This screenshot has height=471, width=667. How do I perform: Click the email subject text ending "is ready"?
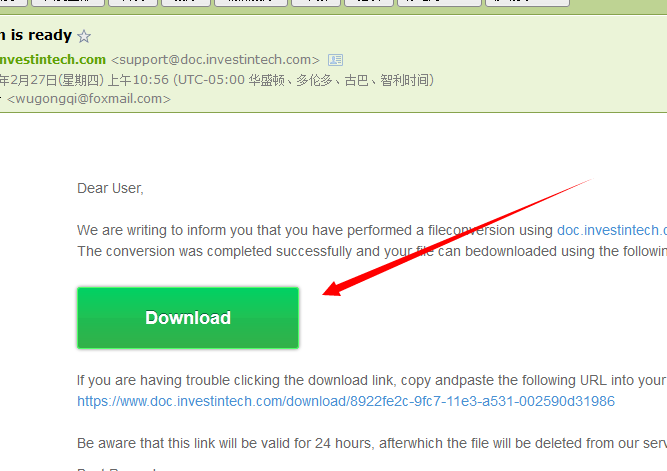pos(36,35)
